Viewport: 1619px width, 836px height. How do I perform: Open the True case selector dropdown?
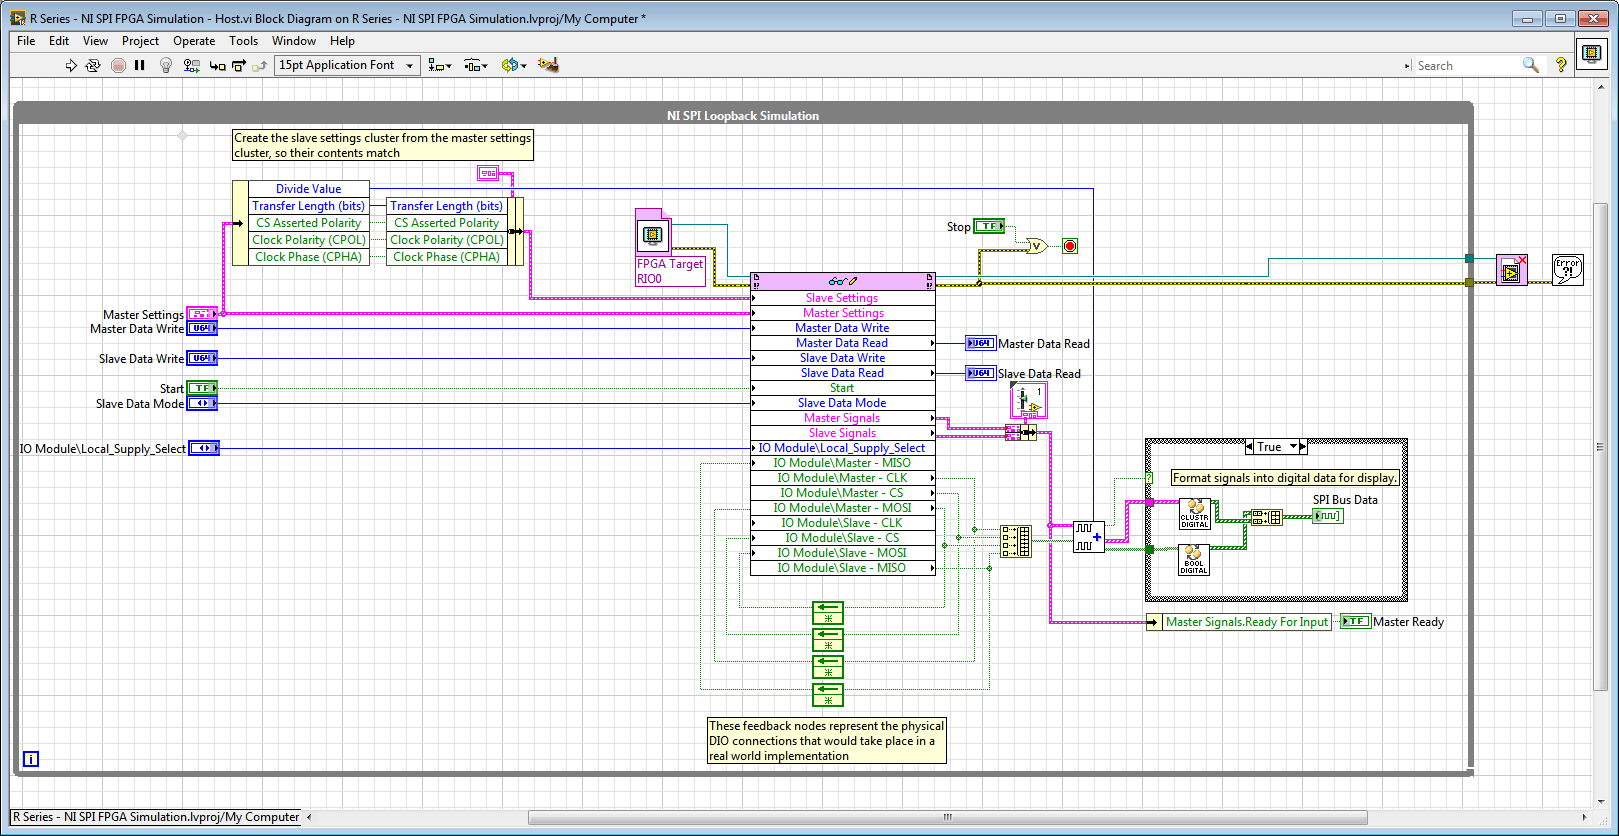[x=1293, y=447]
